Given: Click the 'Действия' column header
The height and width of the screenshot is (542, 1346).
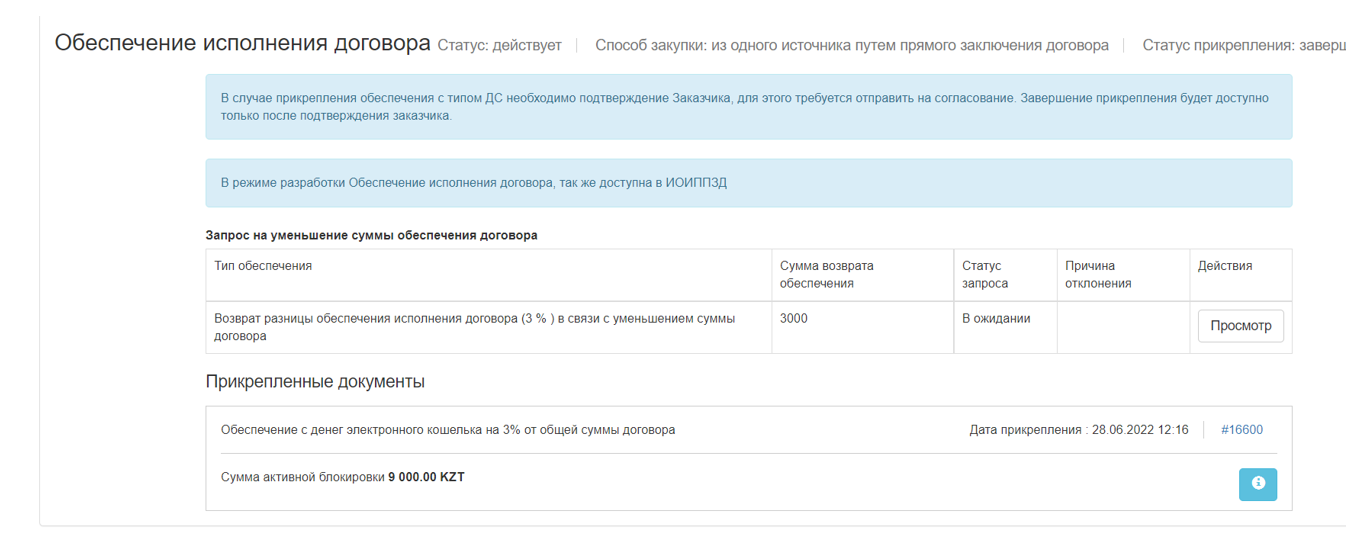Looking at the screenshot, I should pos(1225,266).
